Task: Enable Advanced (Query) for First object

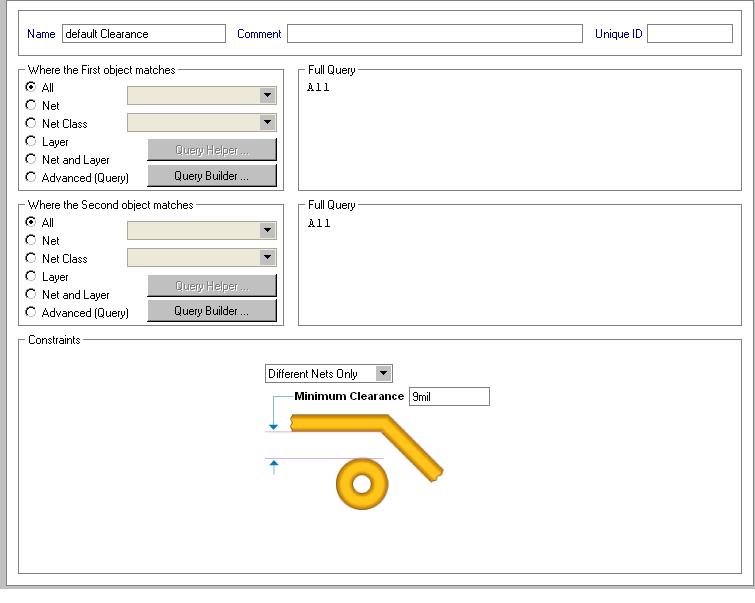Action: 31,177
